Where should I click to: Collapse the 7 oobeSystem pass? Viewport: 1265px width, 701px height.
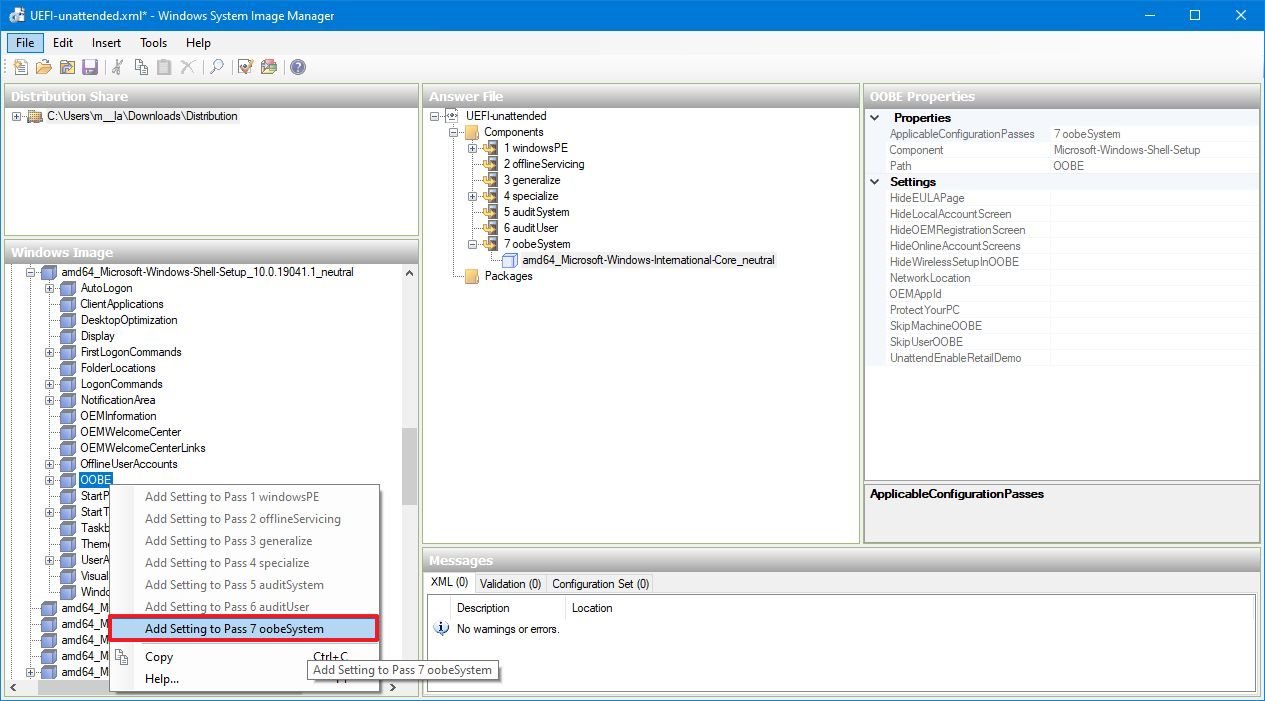click(473, 244)
